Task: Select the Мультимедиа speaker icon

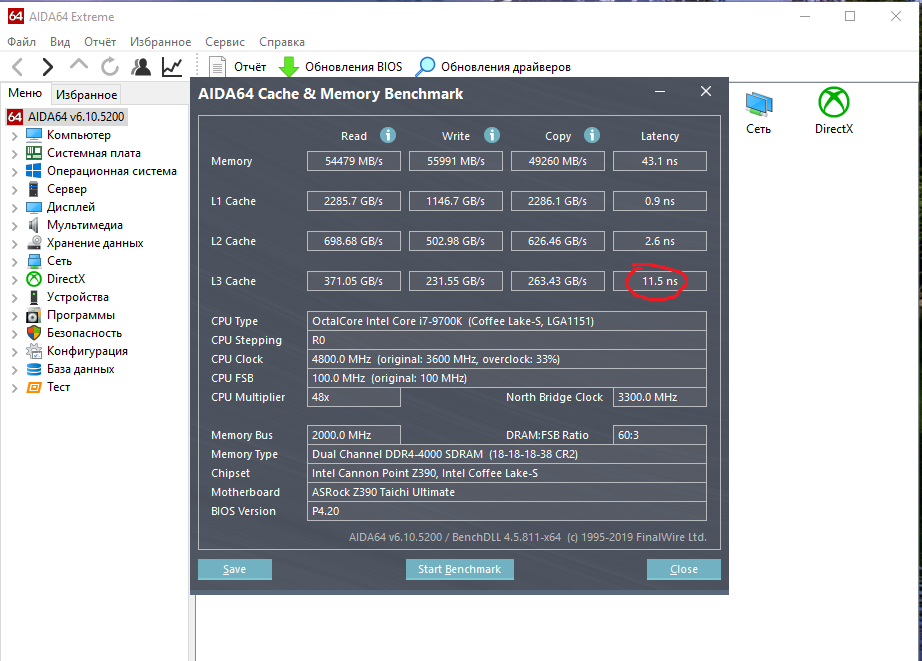Action: pos(34,225)
